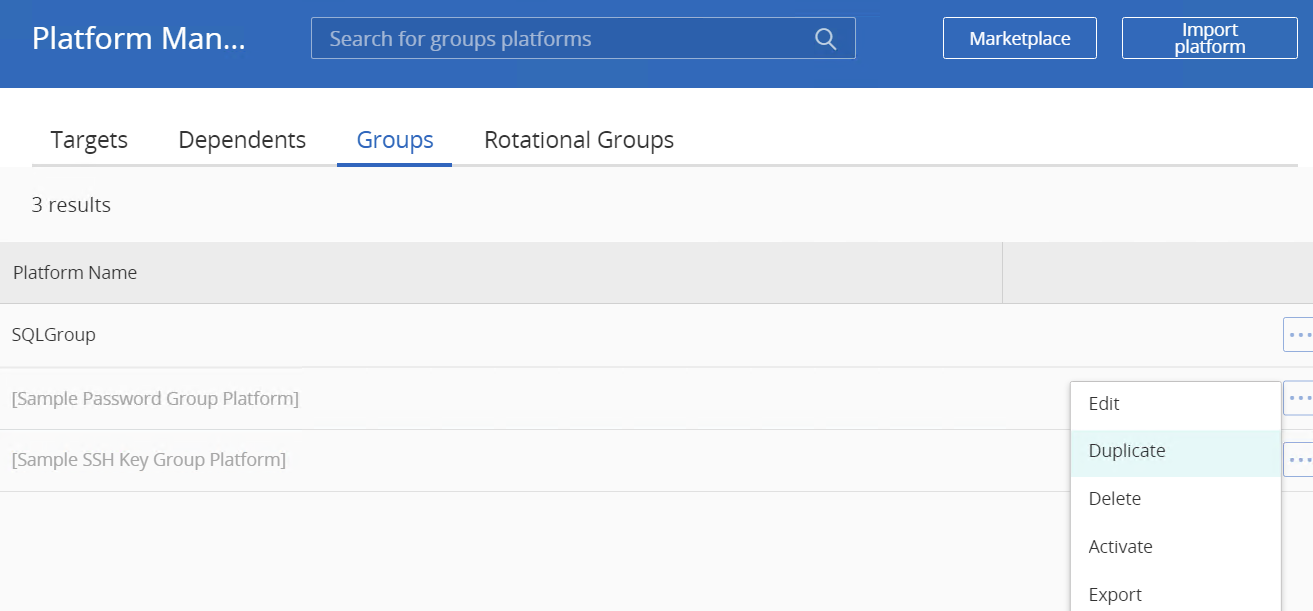
Task: Select Activate in the context menu
Action: point(1175,547)
